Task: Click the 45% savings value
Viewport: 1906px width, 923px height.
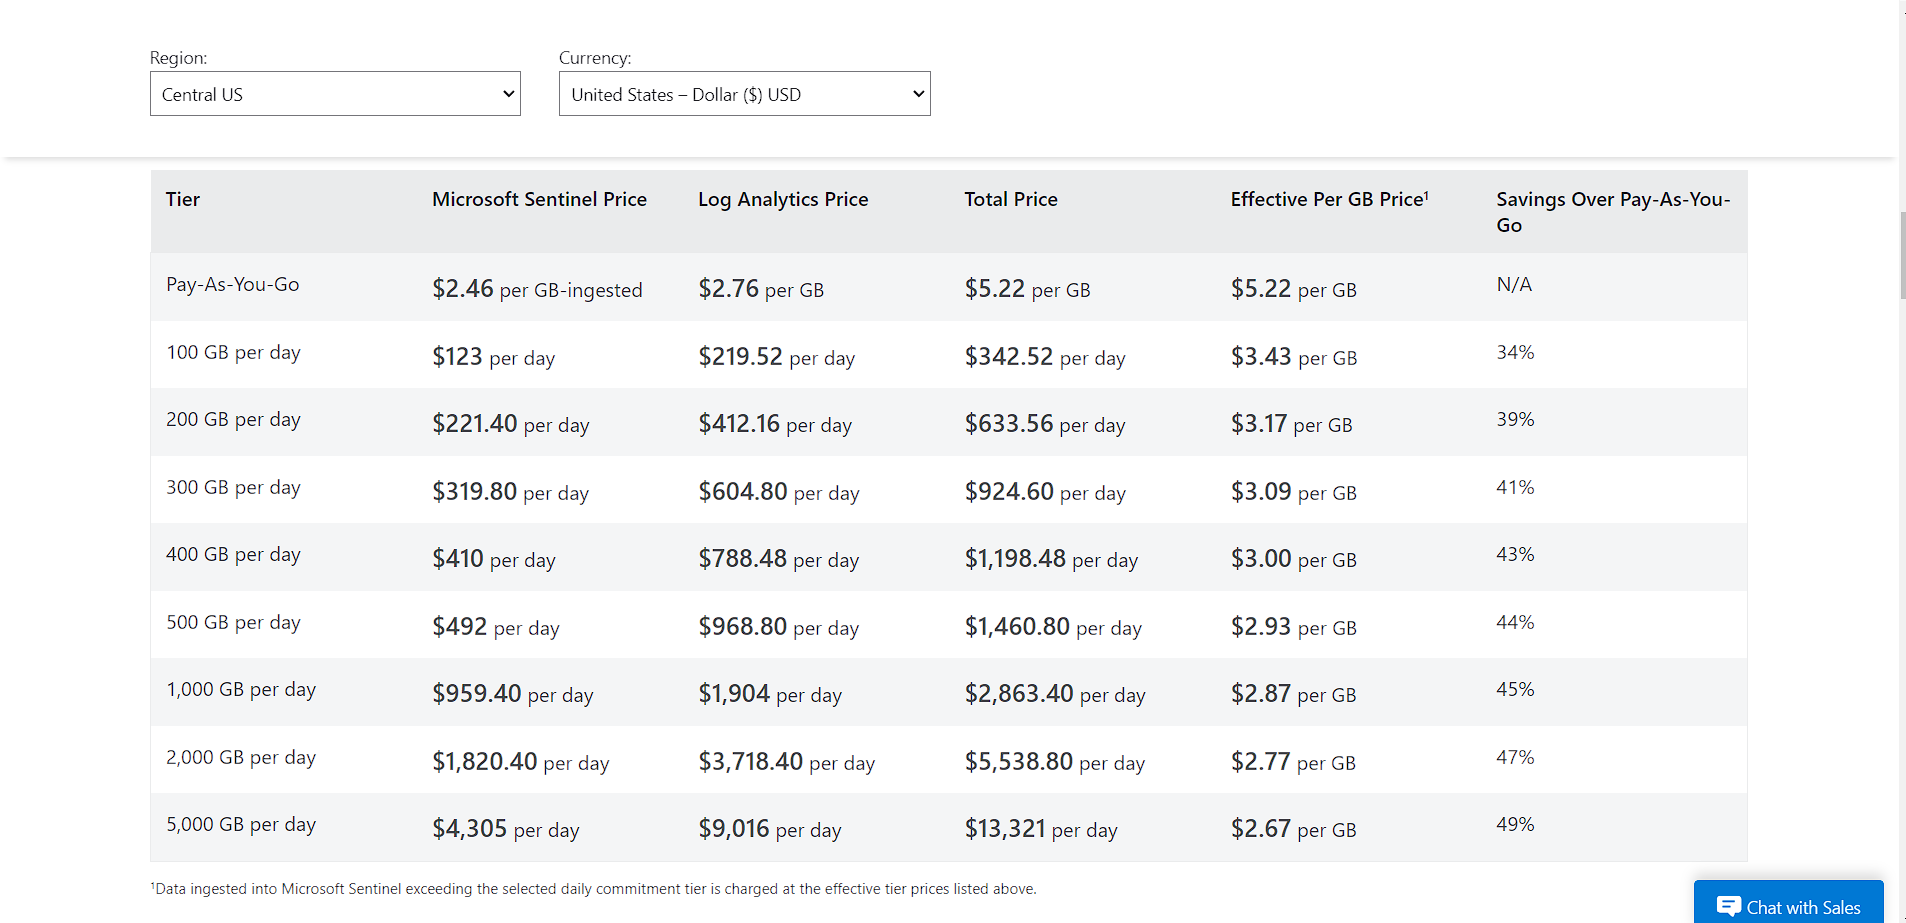Action: pyautogui.click(x=1514, y=690)
